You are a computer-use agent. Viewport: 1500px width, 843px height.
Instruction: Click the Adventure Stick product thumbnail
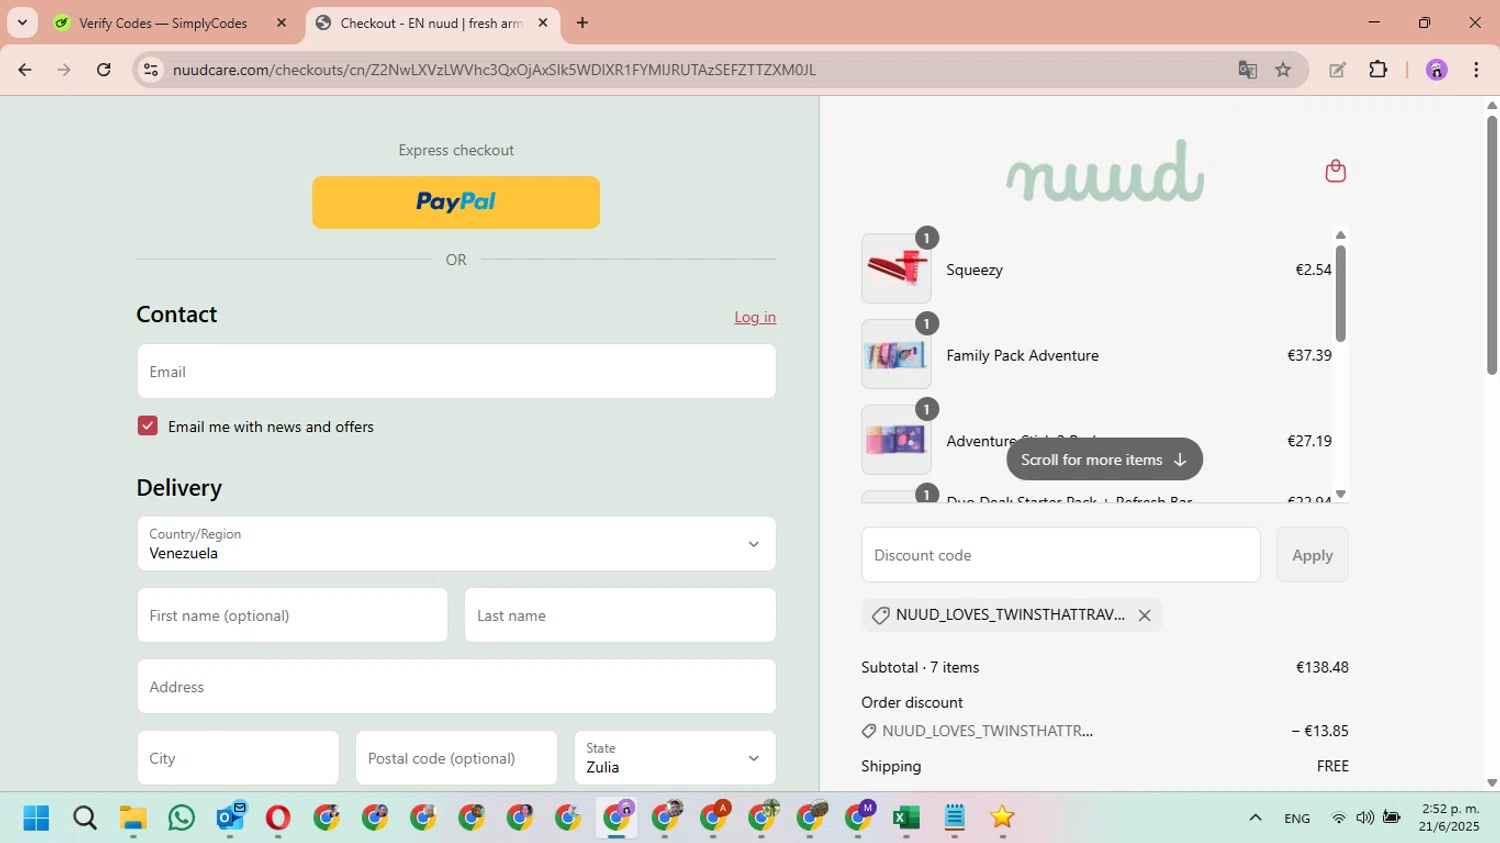[896, 440]
